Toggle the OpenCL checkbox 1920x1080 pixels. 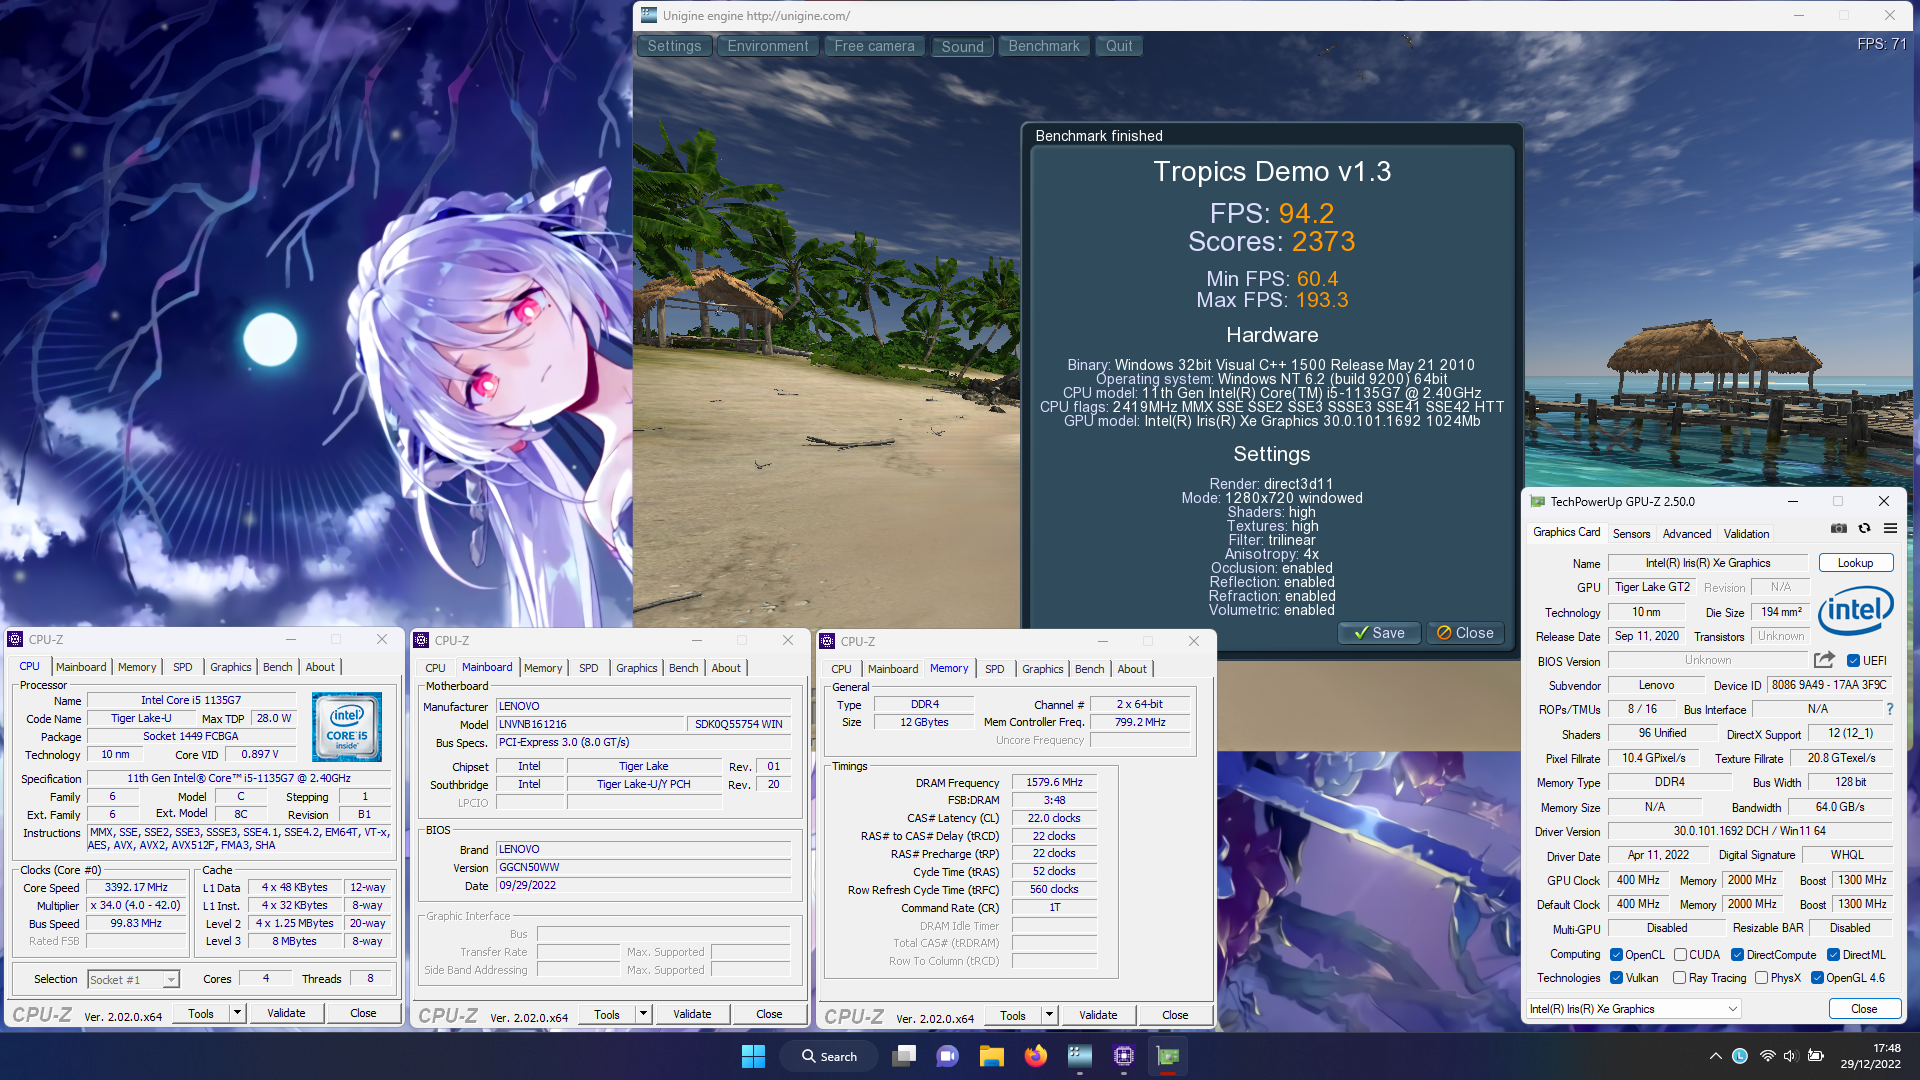pos(1616,954)
